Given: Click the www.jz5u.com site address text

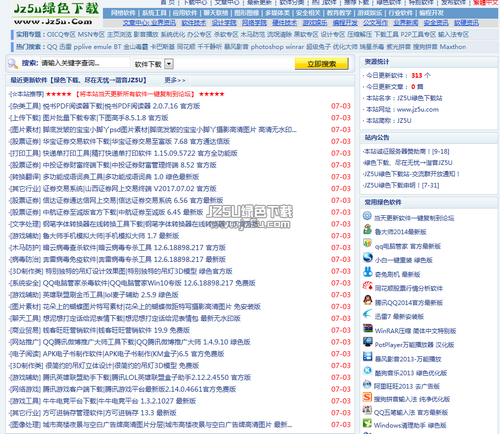Looking at the screenshot, I should click(x=418, y=109).
